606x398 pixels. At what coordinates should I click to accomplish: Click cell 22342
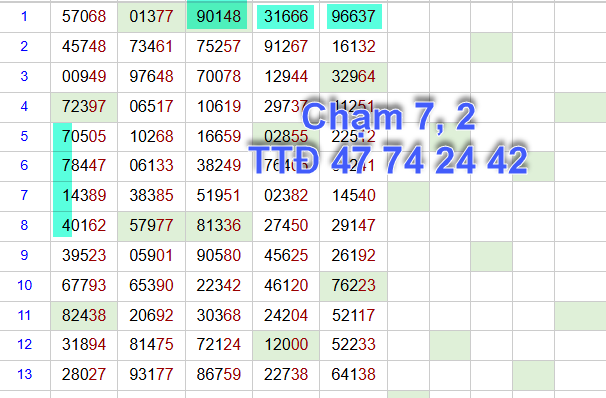tap(219, 286)
